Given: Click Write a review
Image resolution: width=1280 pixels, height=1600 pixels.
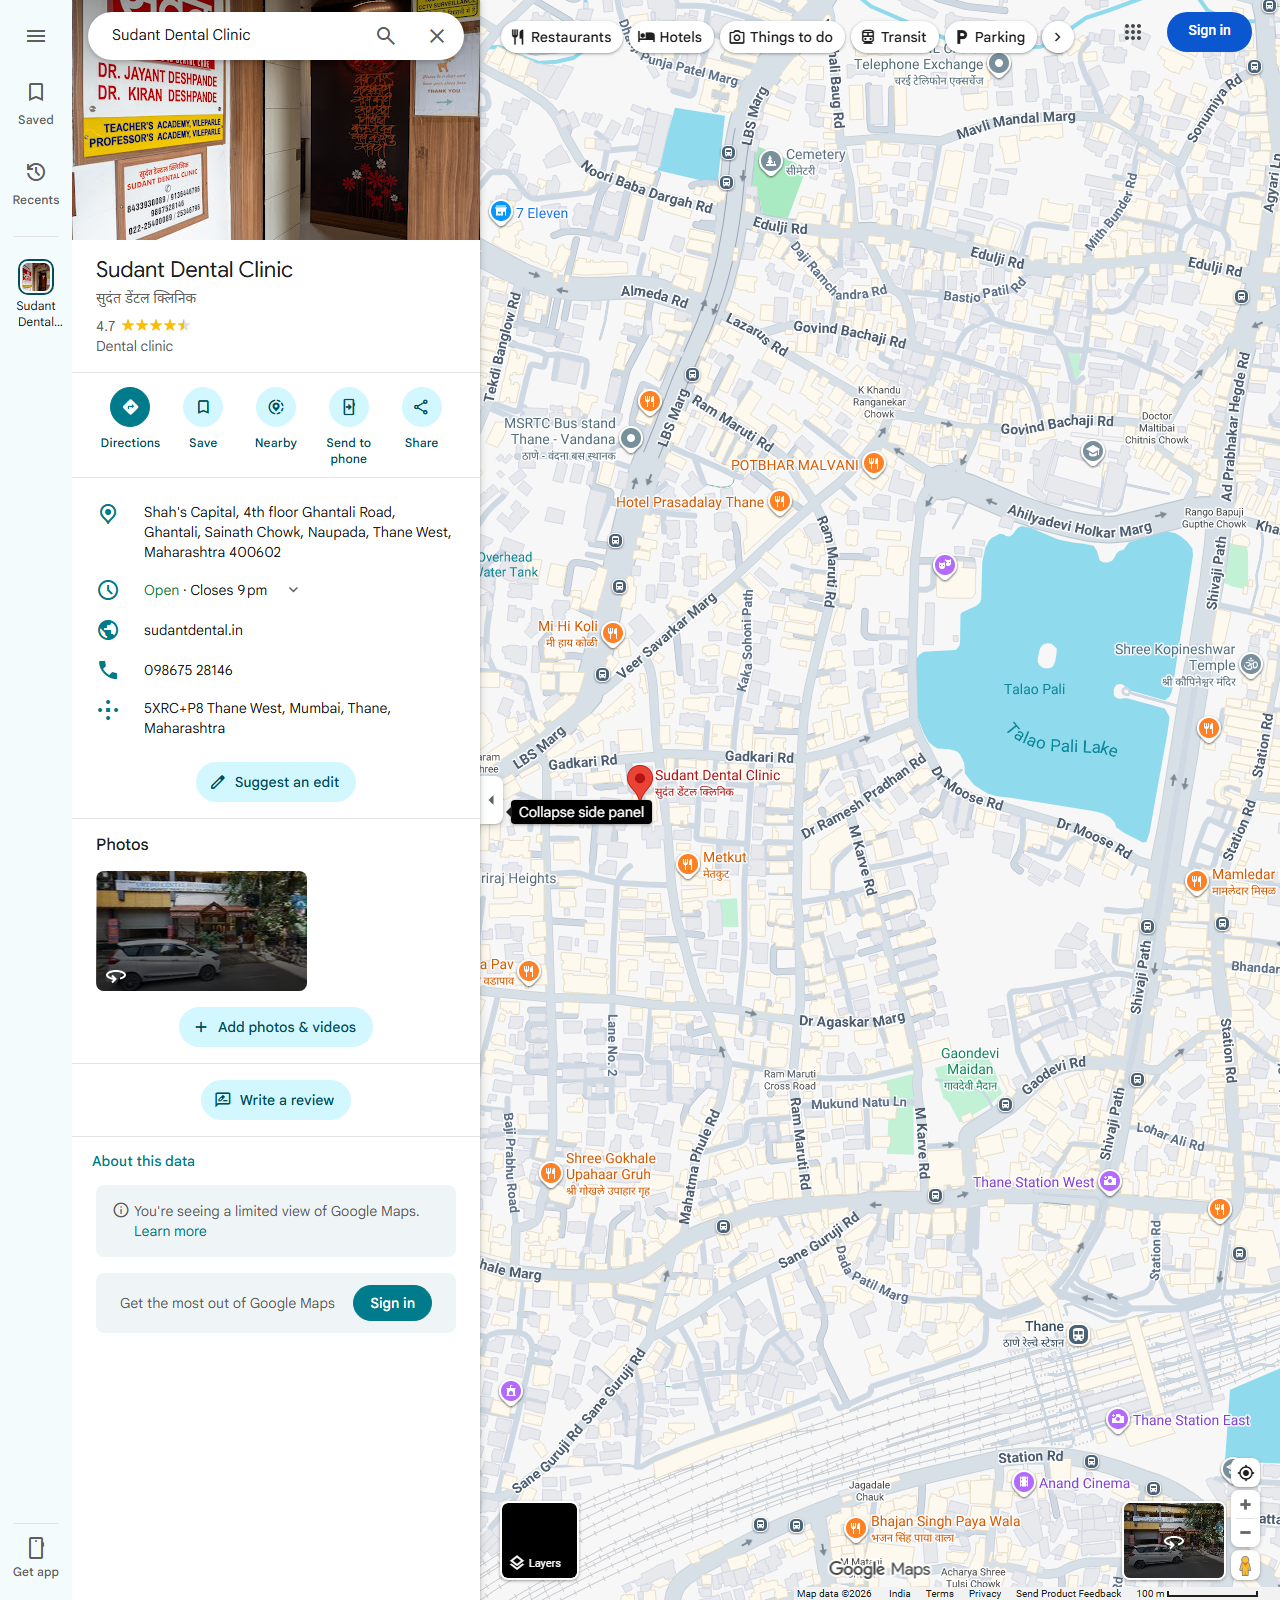Looking at the screenshot, I should [x=276, y=1100].
